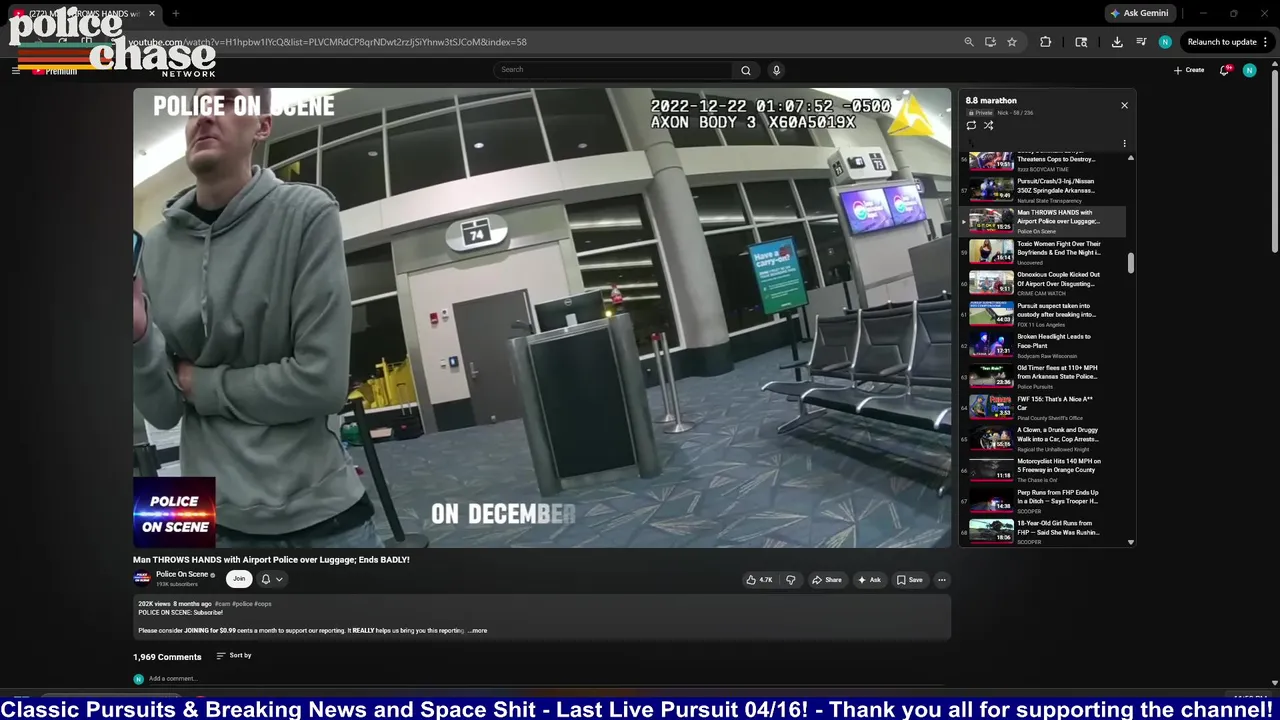This screenshot has height=720, width=1280.
Task: Click Police On Scene channel avatar
Action: tap(141, 578)
